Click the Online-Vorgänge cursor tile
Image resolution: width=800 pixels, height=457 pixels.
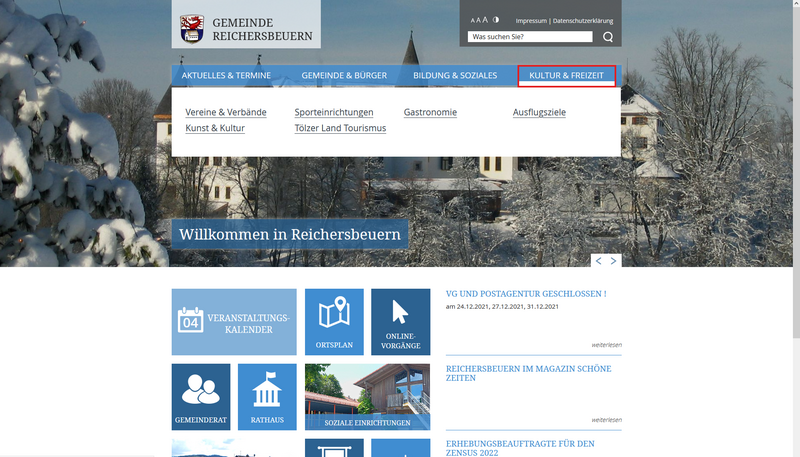click(x=400, y=322)
